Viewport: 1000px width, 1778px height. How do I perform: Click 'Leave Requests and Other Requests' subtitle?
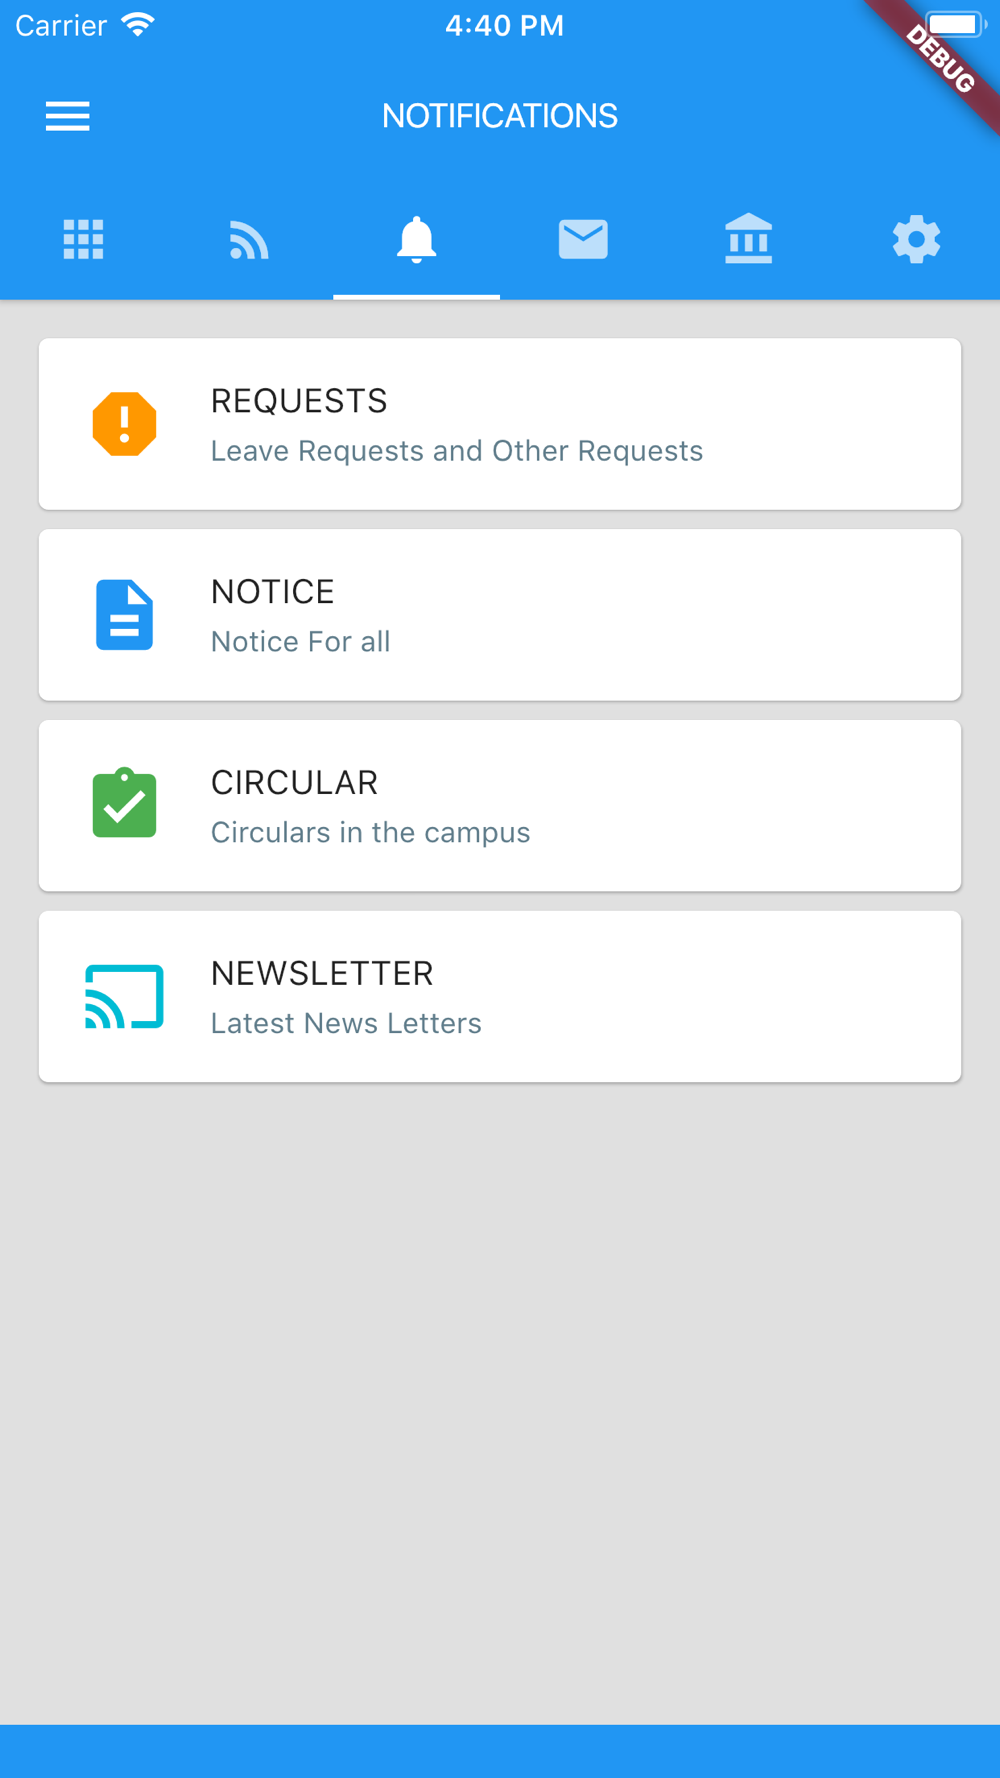457,451
